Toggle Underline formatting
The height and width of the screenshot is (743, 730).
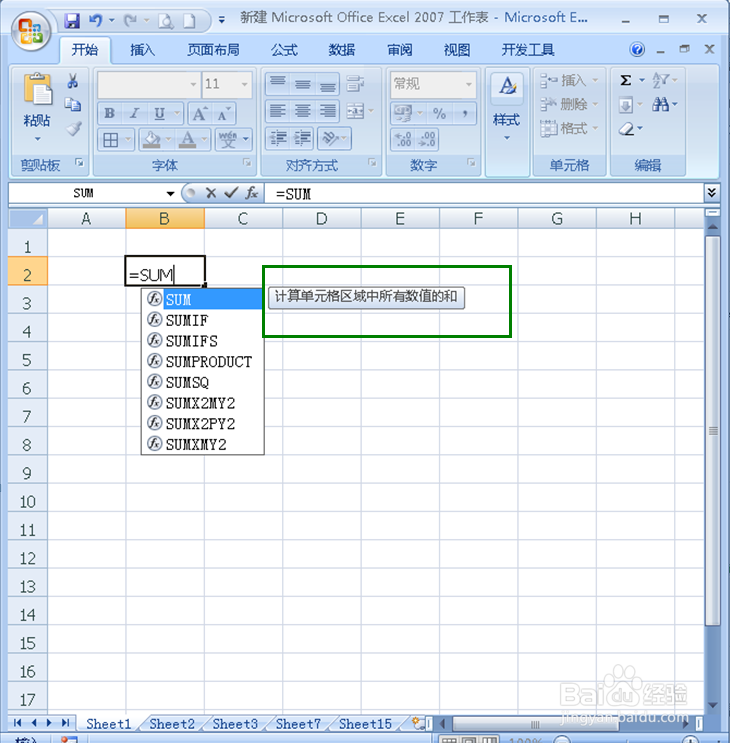[160, 114]
